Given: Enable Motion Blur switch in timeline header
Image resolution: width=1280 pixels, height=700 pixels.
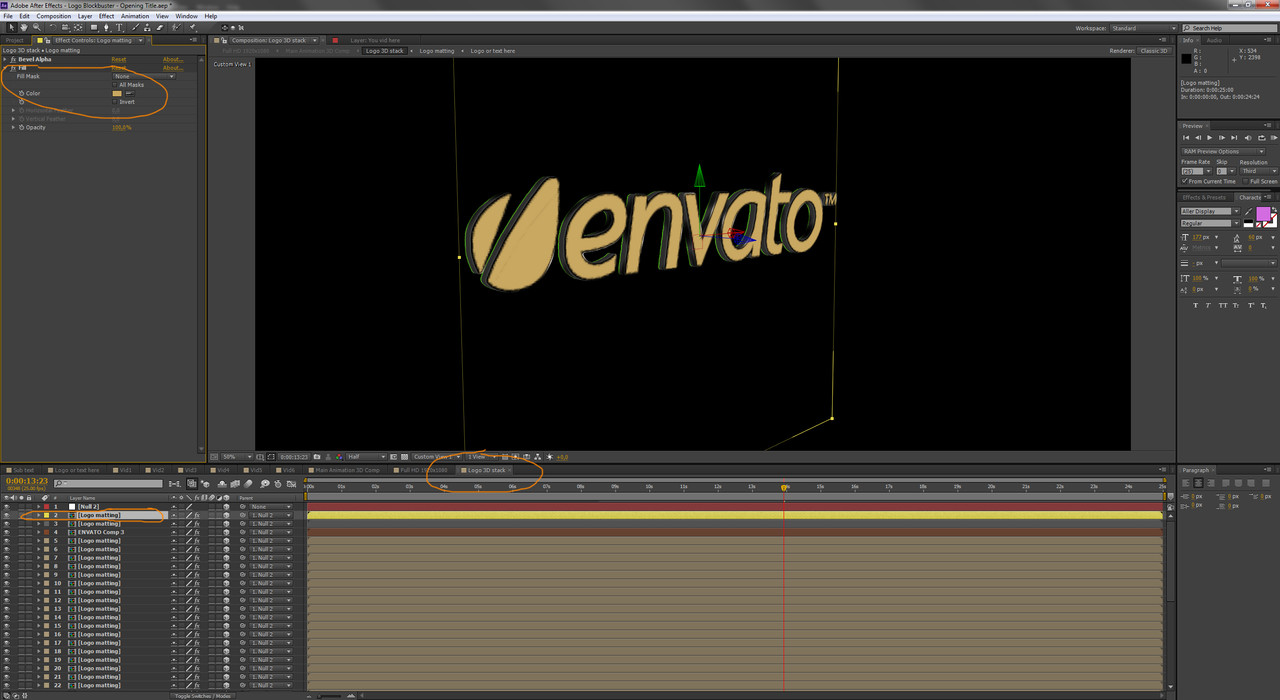Looking at the screenshot, I should coord(248,484).
